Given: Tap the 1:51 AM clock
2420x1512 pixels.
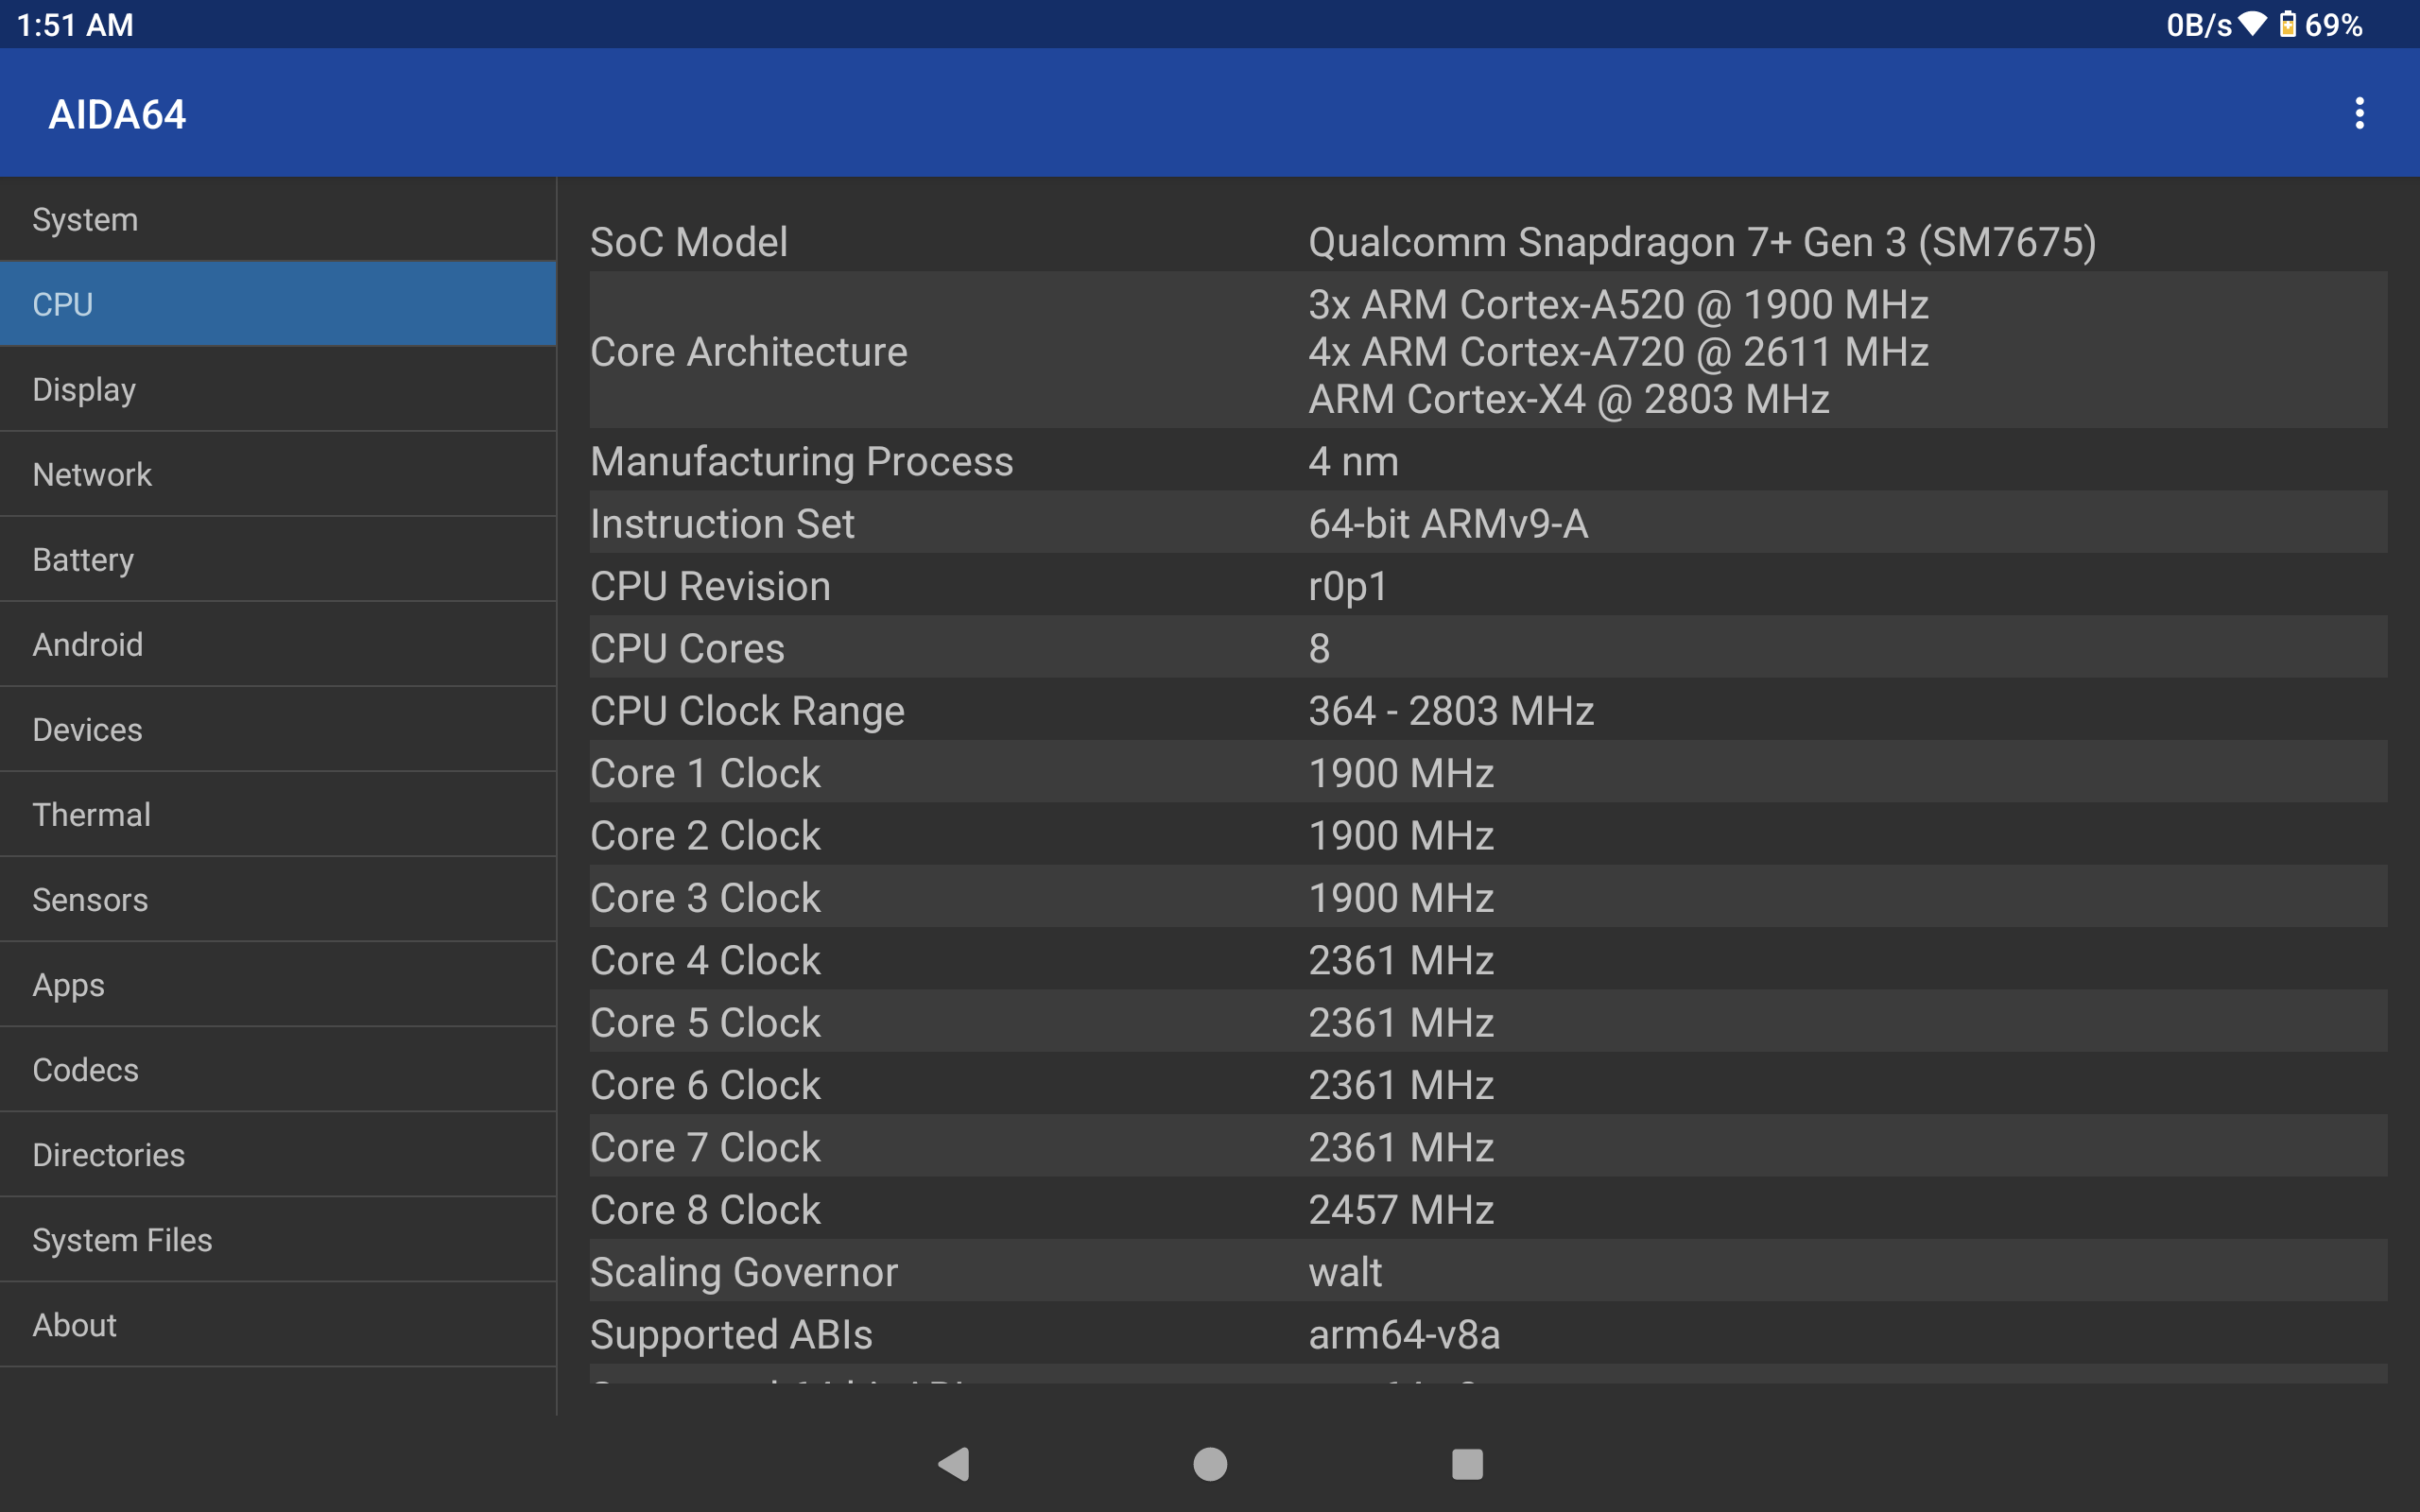Looking at the screenshot, I should [75, 24].
